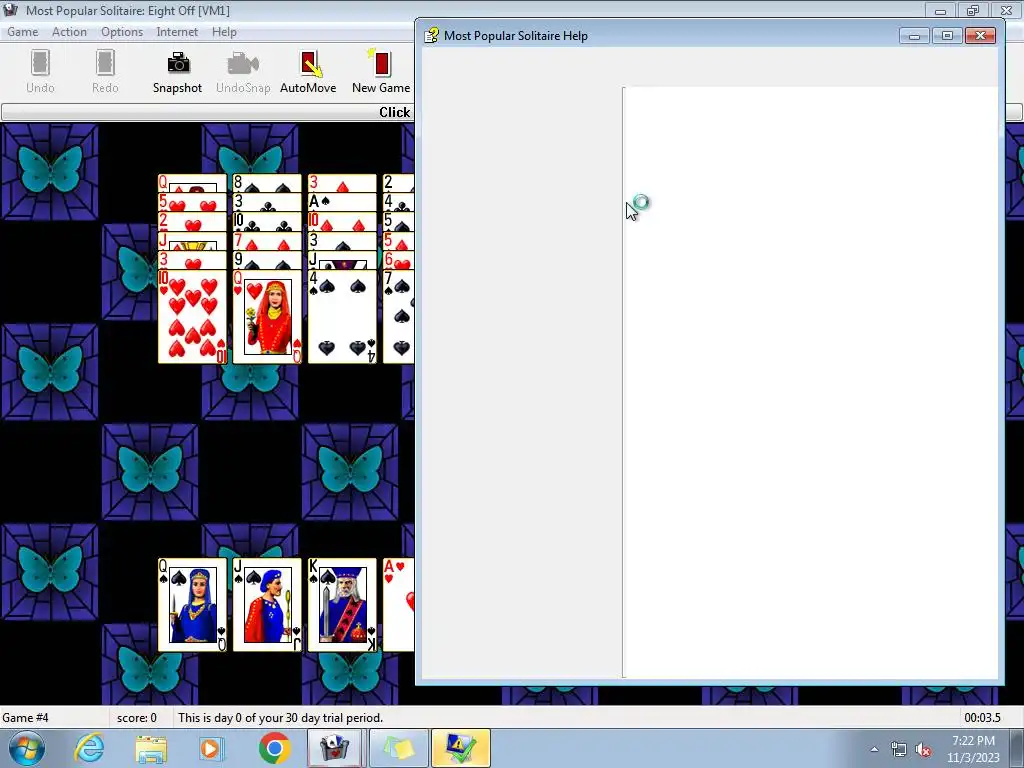Open the clock showing 7:22 PM
The width and height of the screenshot is (1024, 768).
[x=973, y=749]
